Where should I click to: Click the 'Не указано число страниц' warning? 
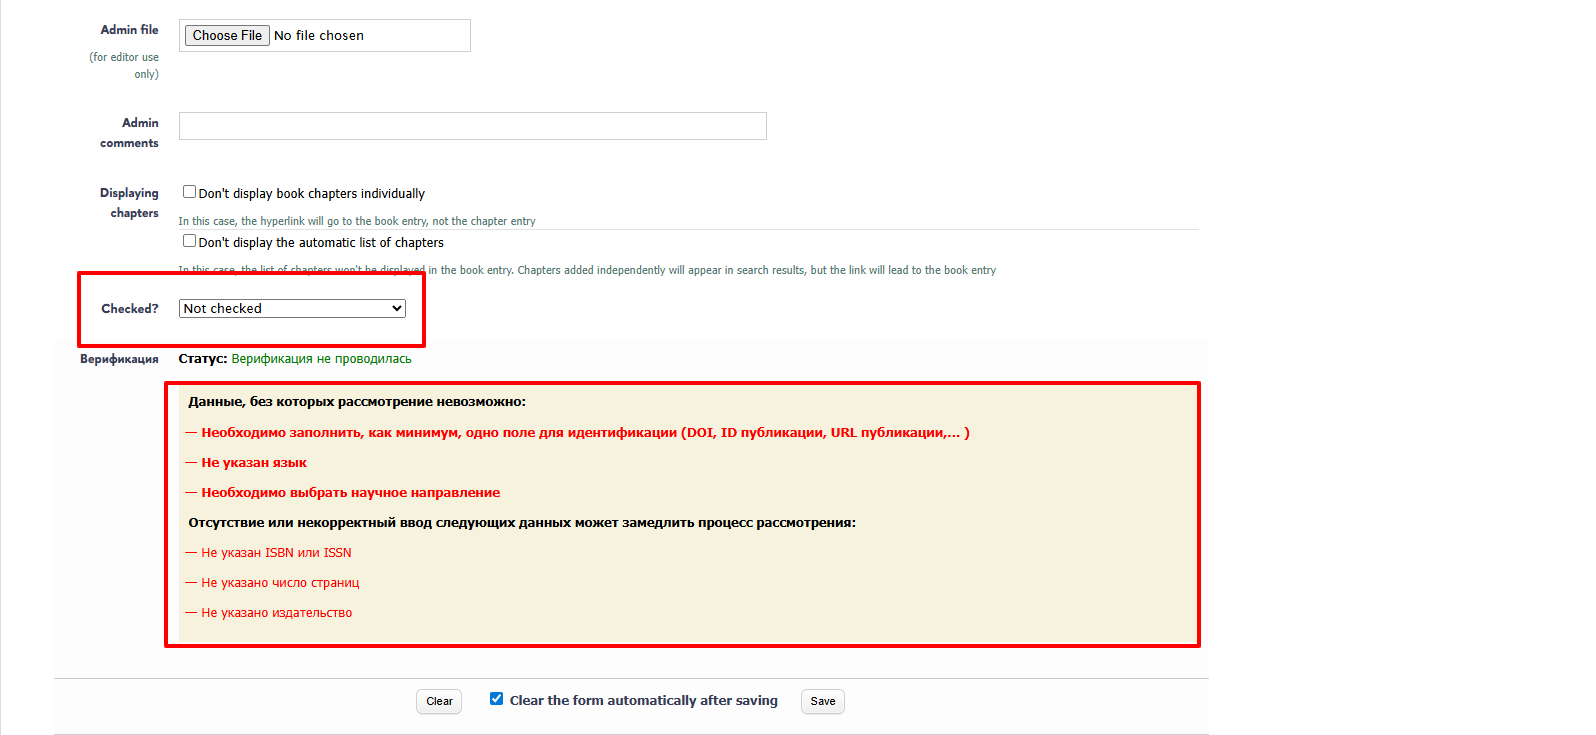280,583
